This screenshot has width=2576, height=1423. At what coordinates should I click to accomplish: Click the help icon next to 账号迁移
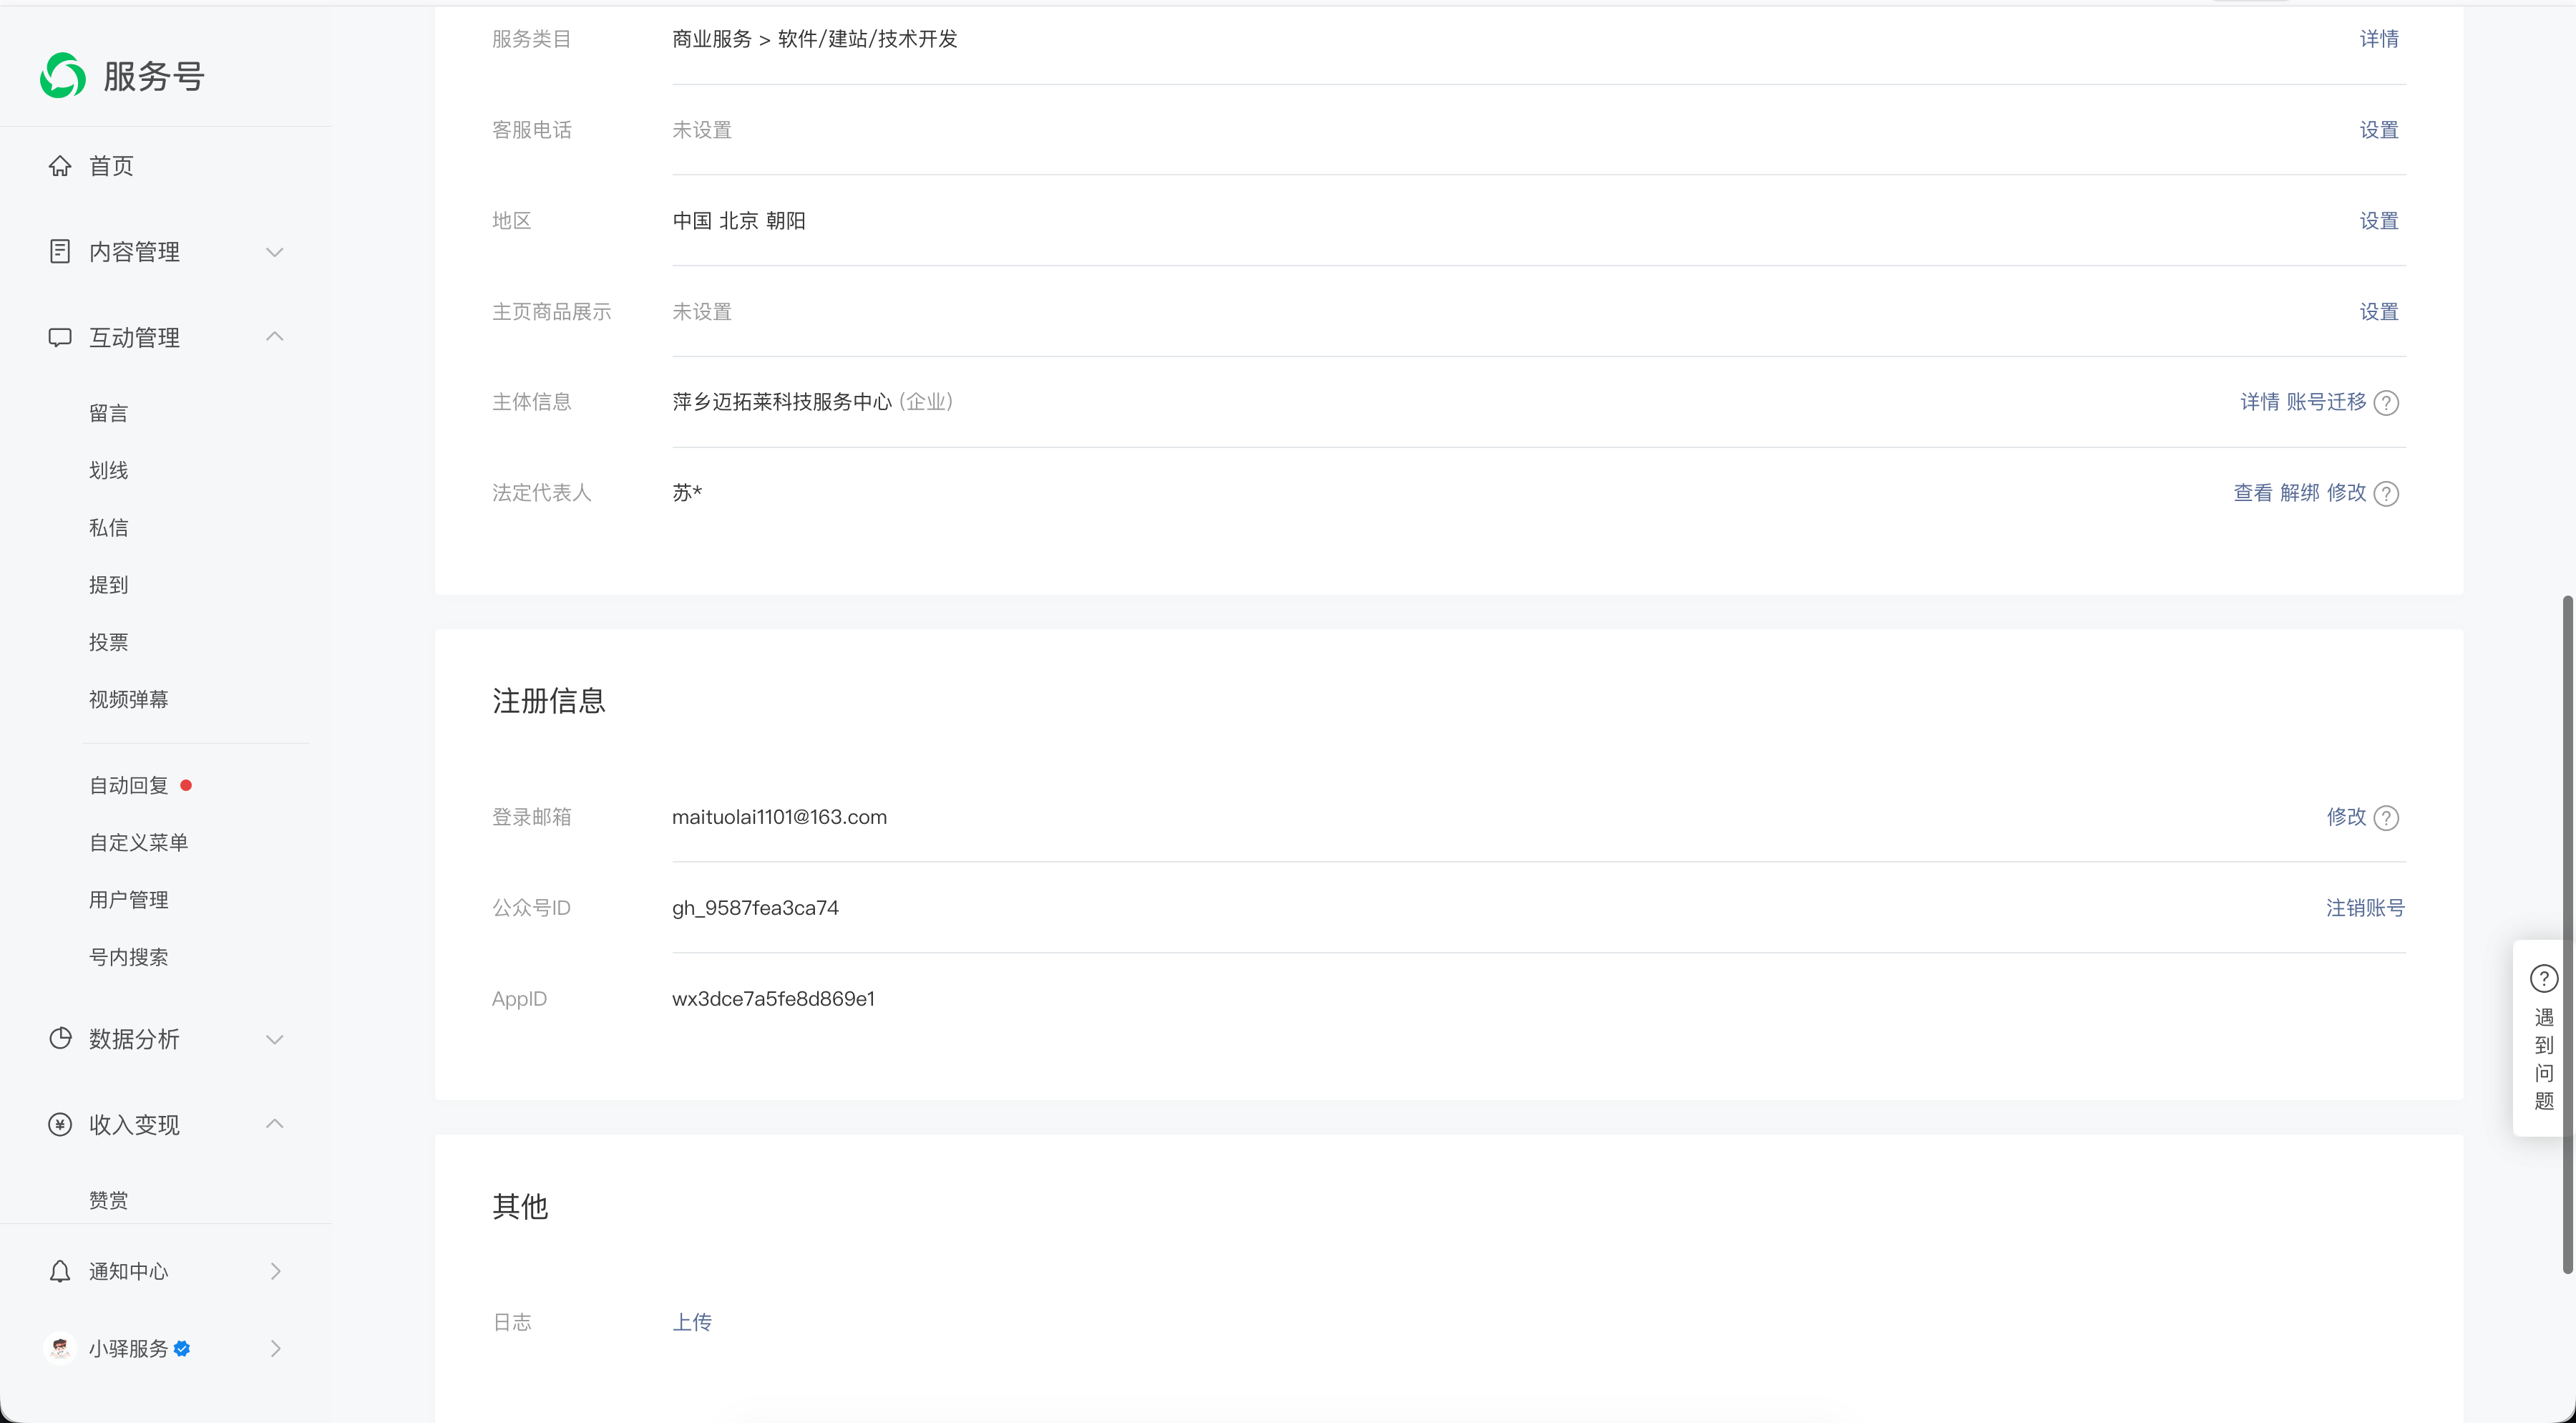(x=2386, y=403)
